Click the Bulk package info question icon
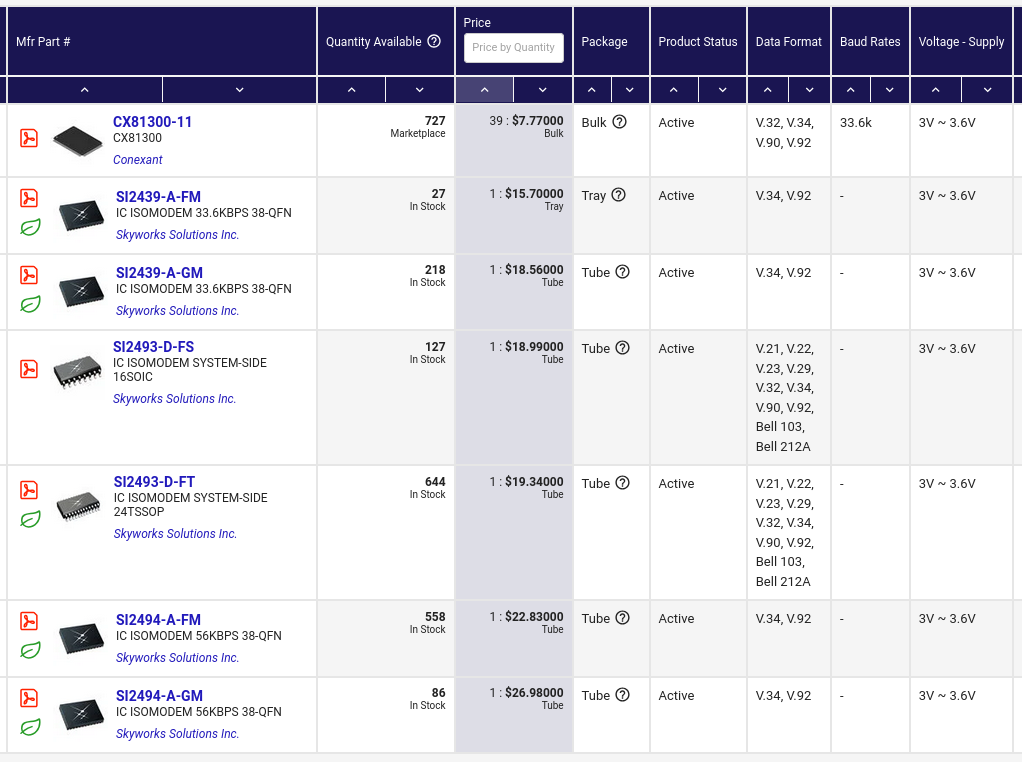 click(x=619, y=122)
